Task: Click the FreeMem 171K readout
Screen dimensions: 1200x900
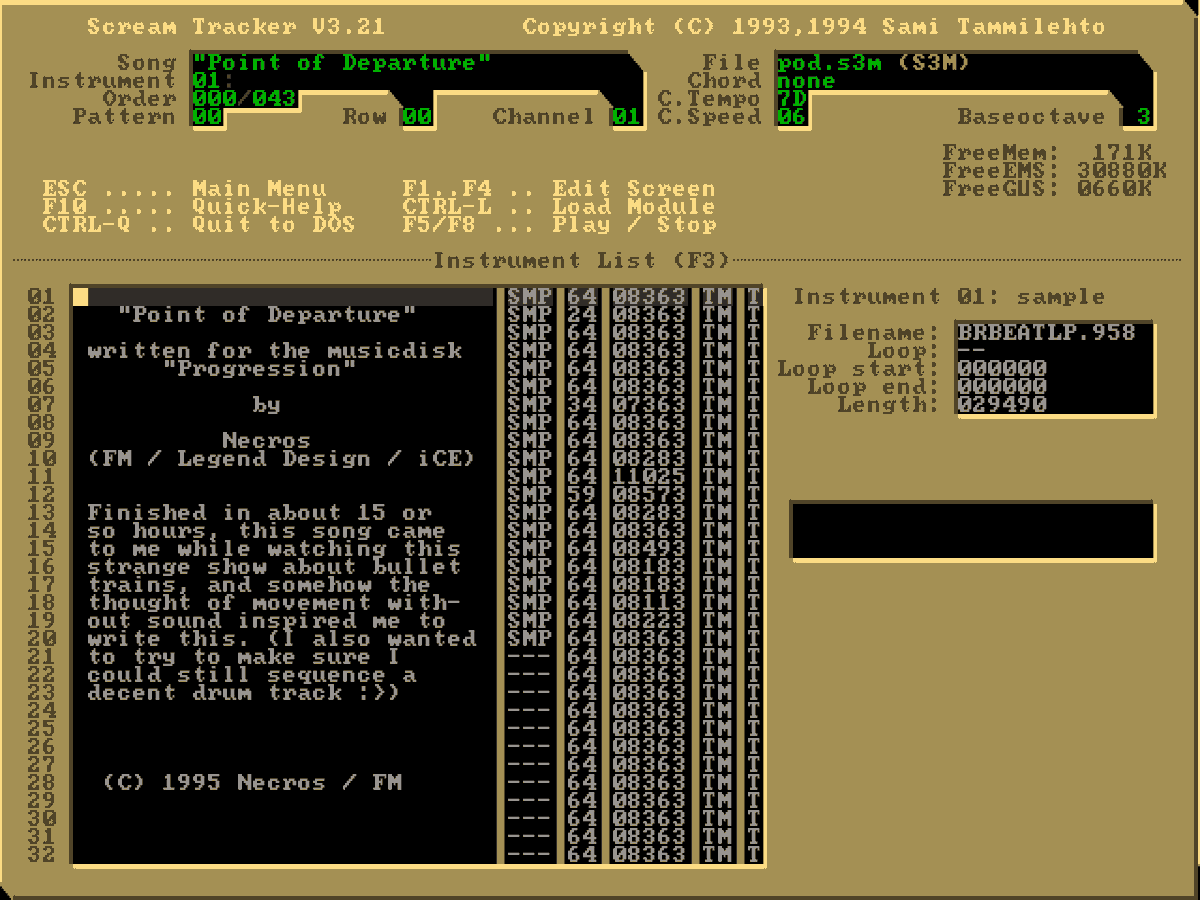Action: click(1047, 153)
